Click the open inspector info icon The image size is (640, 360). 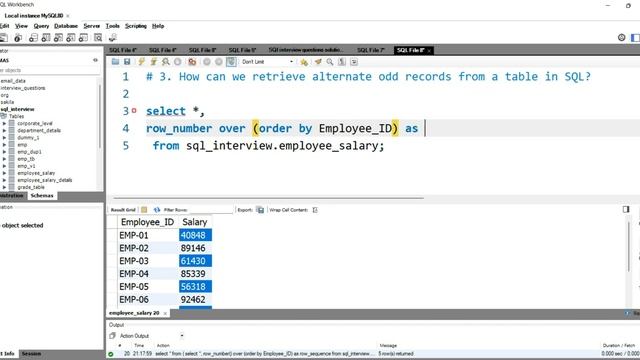(18, 38)
